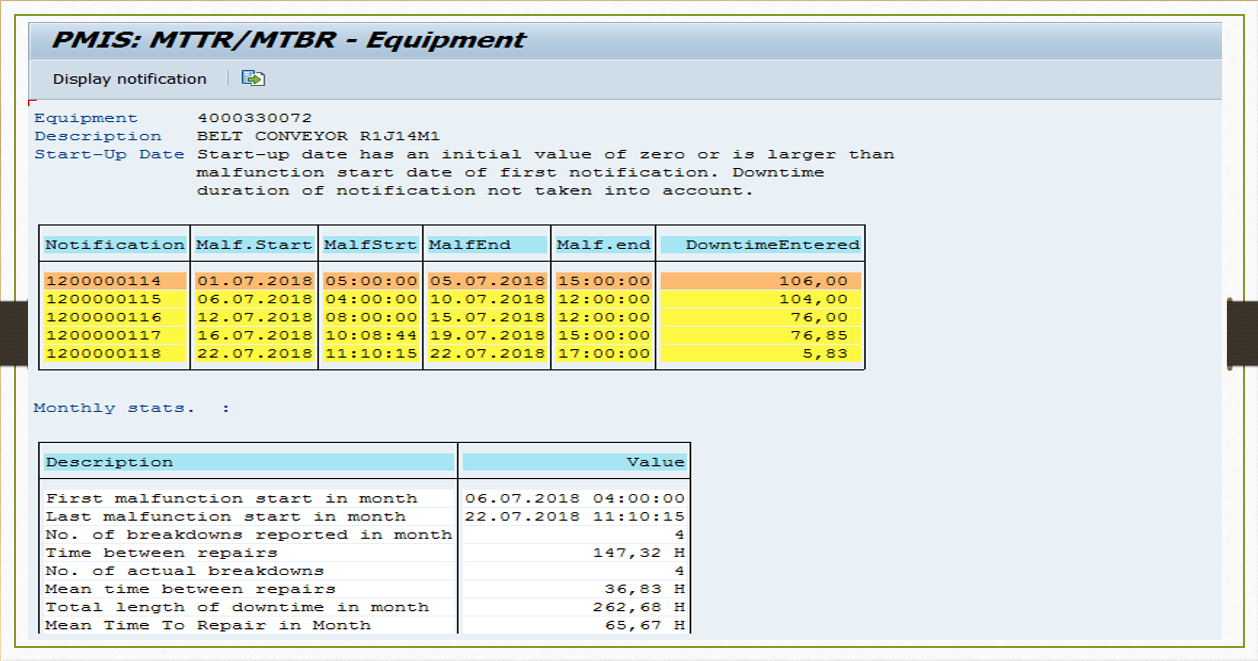The height and width of the screenshot is (661, 1258).
Task: Select notification 1200000117 entry
Action: (103, 335)
